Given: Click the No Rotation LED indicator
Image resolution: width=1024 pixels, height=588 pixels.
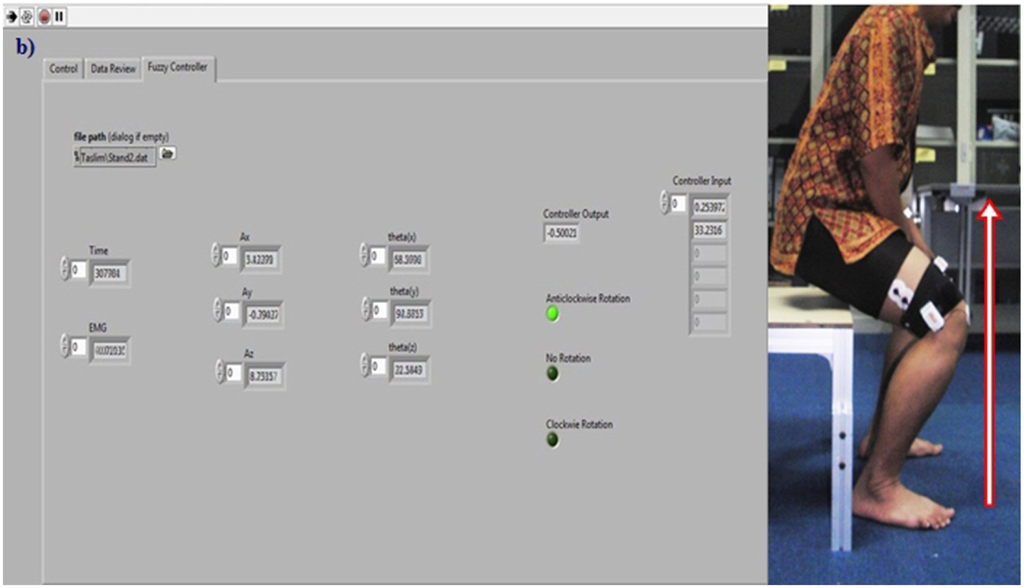Looking at the screenshot, I should pyautogui.click(x=552, y=373).
